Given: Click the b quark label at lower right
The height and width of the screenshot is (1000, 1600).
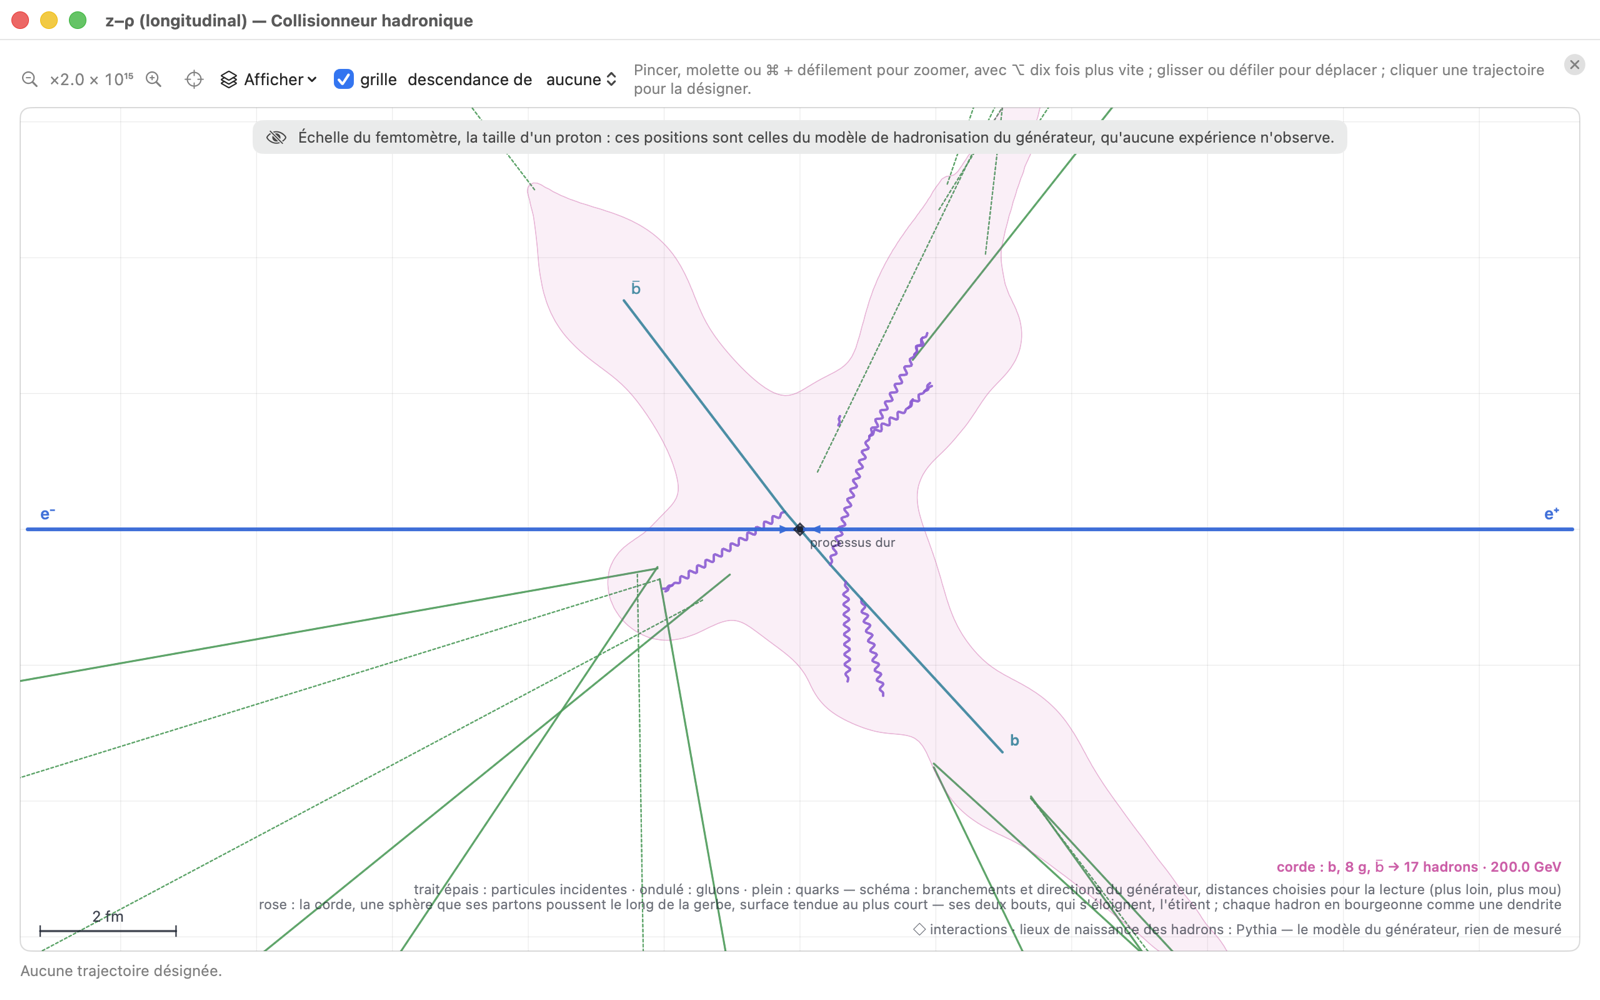Looking at the screenshot, I should click(1014, 741).
